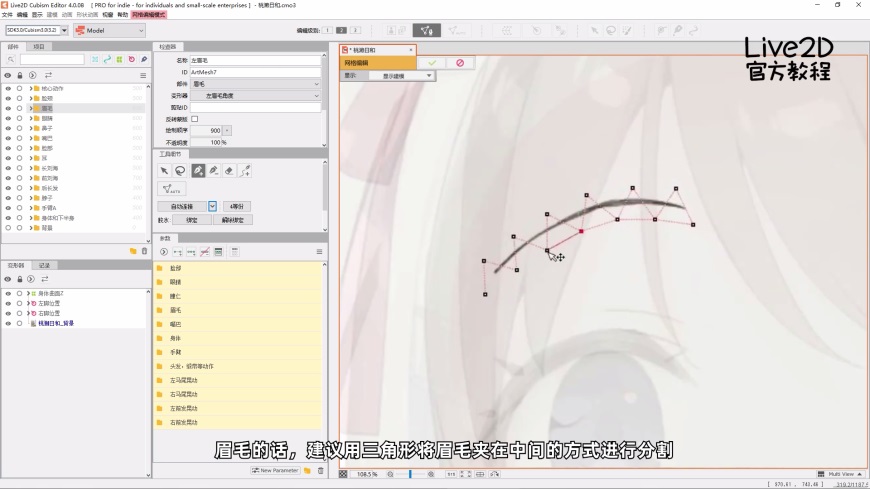Click the active manual mesh edit toolbar icon
The width and height of the screenshot is (870, 489).
427,31
